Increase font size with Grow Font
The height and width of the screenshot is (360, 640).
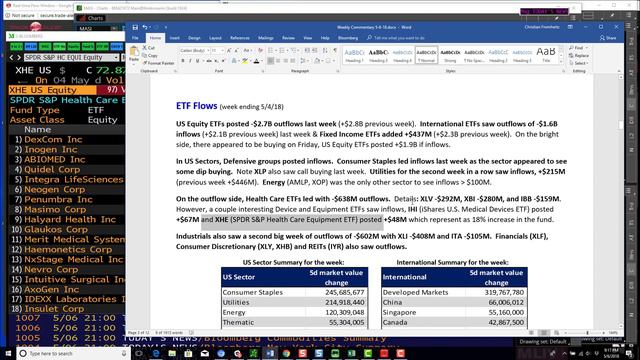click(x=229, y=50)
